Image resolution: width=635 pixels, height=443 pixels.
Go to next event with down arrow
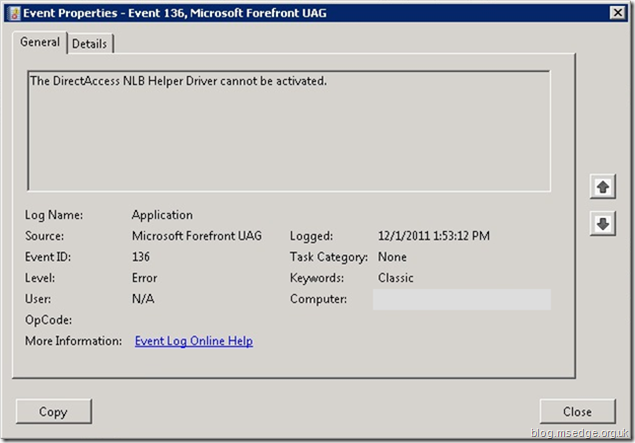pyautogui.click(x=603, y=224)
